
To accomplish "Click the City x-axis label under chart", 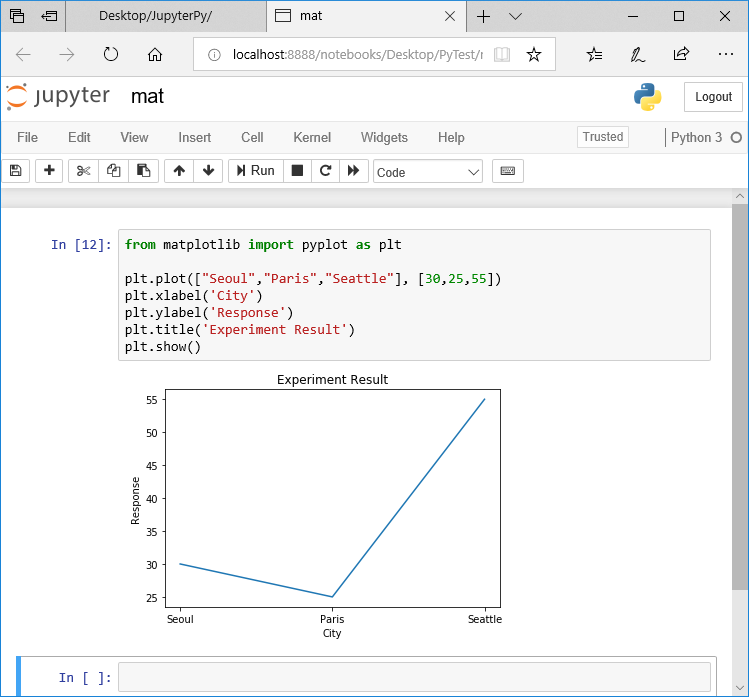I will coord(332,633).
